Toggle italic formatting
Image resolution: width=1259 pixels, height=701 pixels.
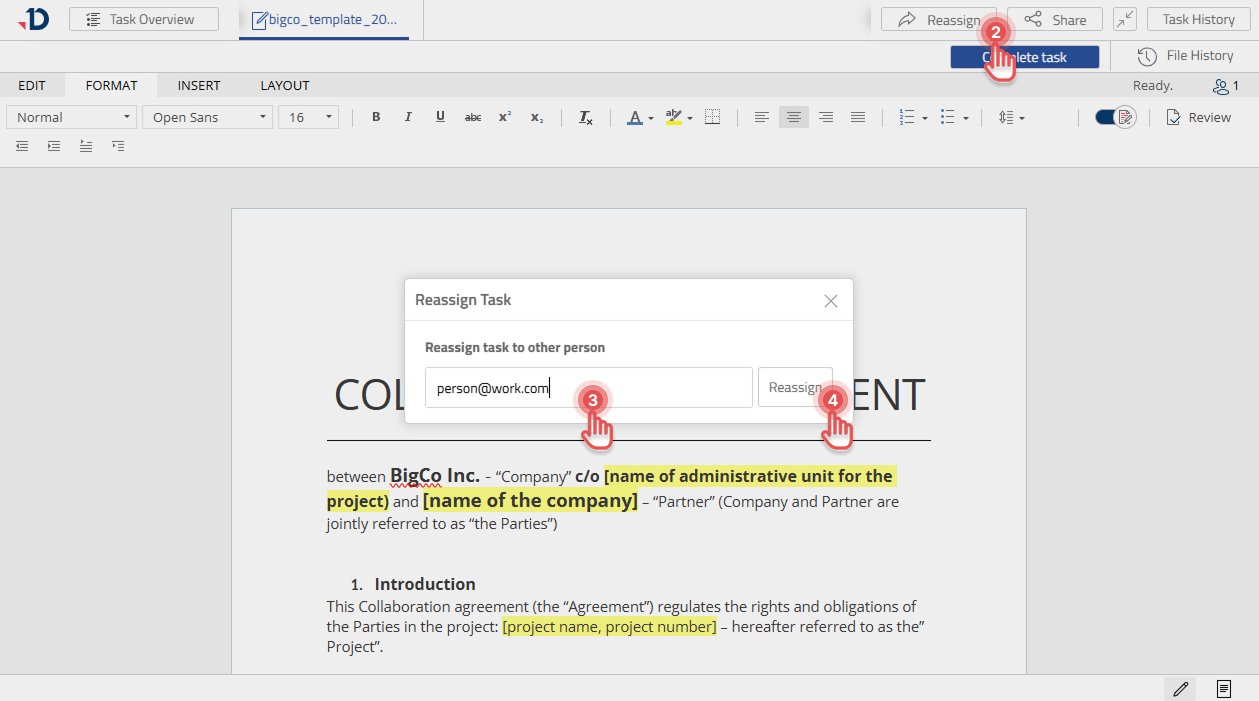pos(408,117)
